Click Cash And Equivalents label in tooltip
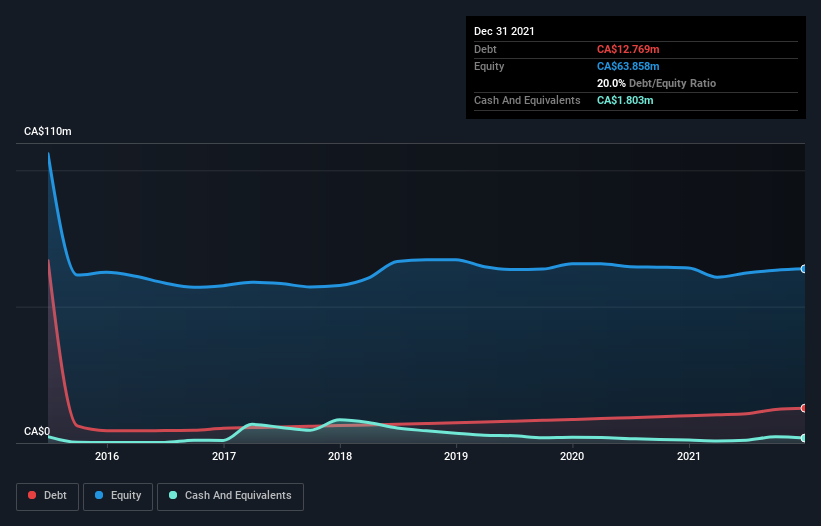This screenshot has width=821, height=526. (x=527, y=100)
